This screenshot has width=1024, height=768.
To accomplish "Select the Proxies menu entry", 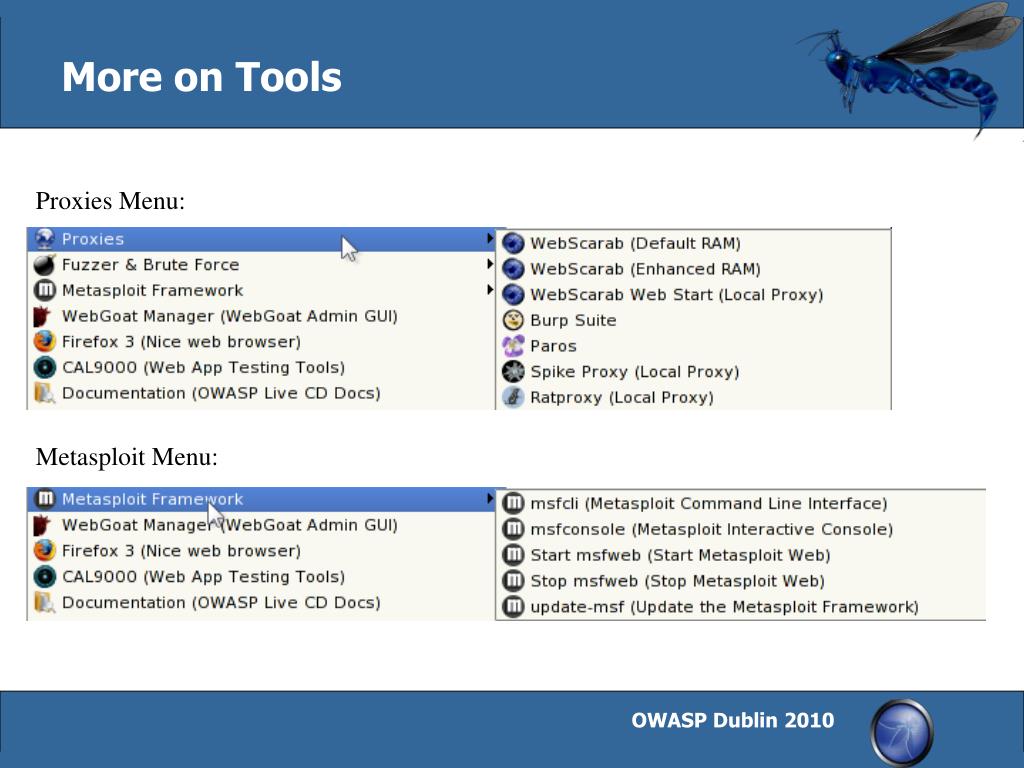I will (261, 239).
